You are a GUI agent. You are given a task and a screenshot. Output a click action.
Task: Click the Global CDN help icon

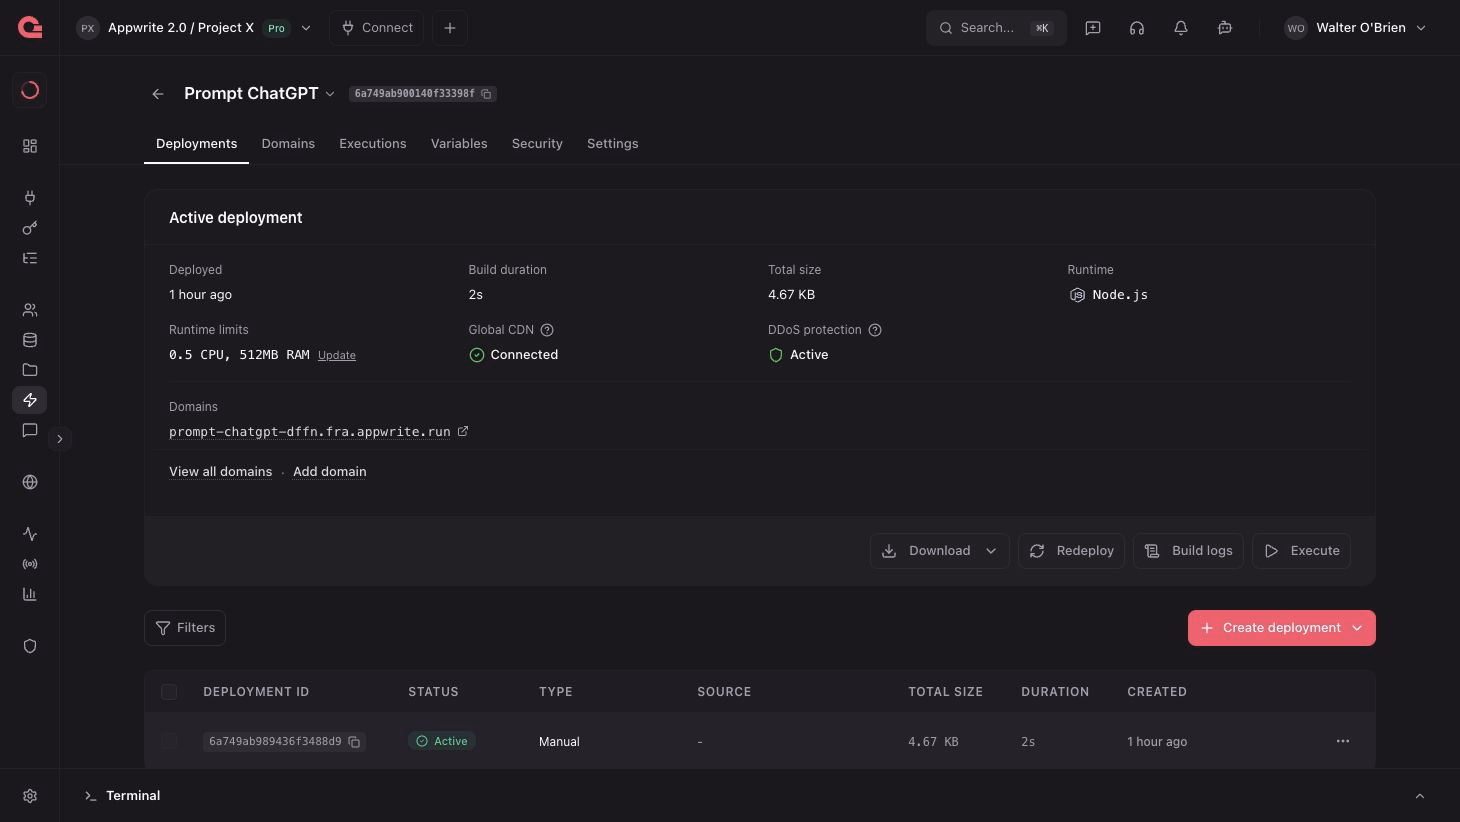point(547,330)
